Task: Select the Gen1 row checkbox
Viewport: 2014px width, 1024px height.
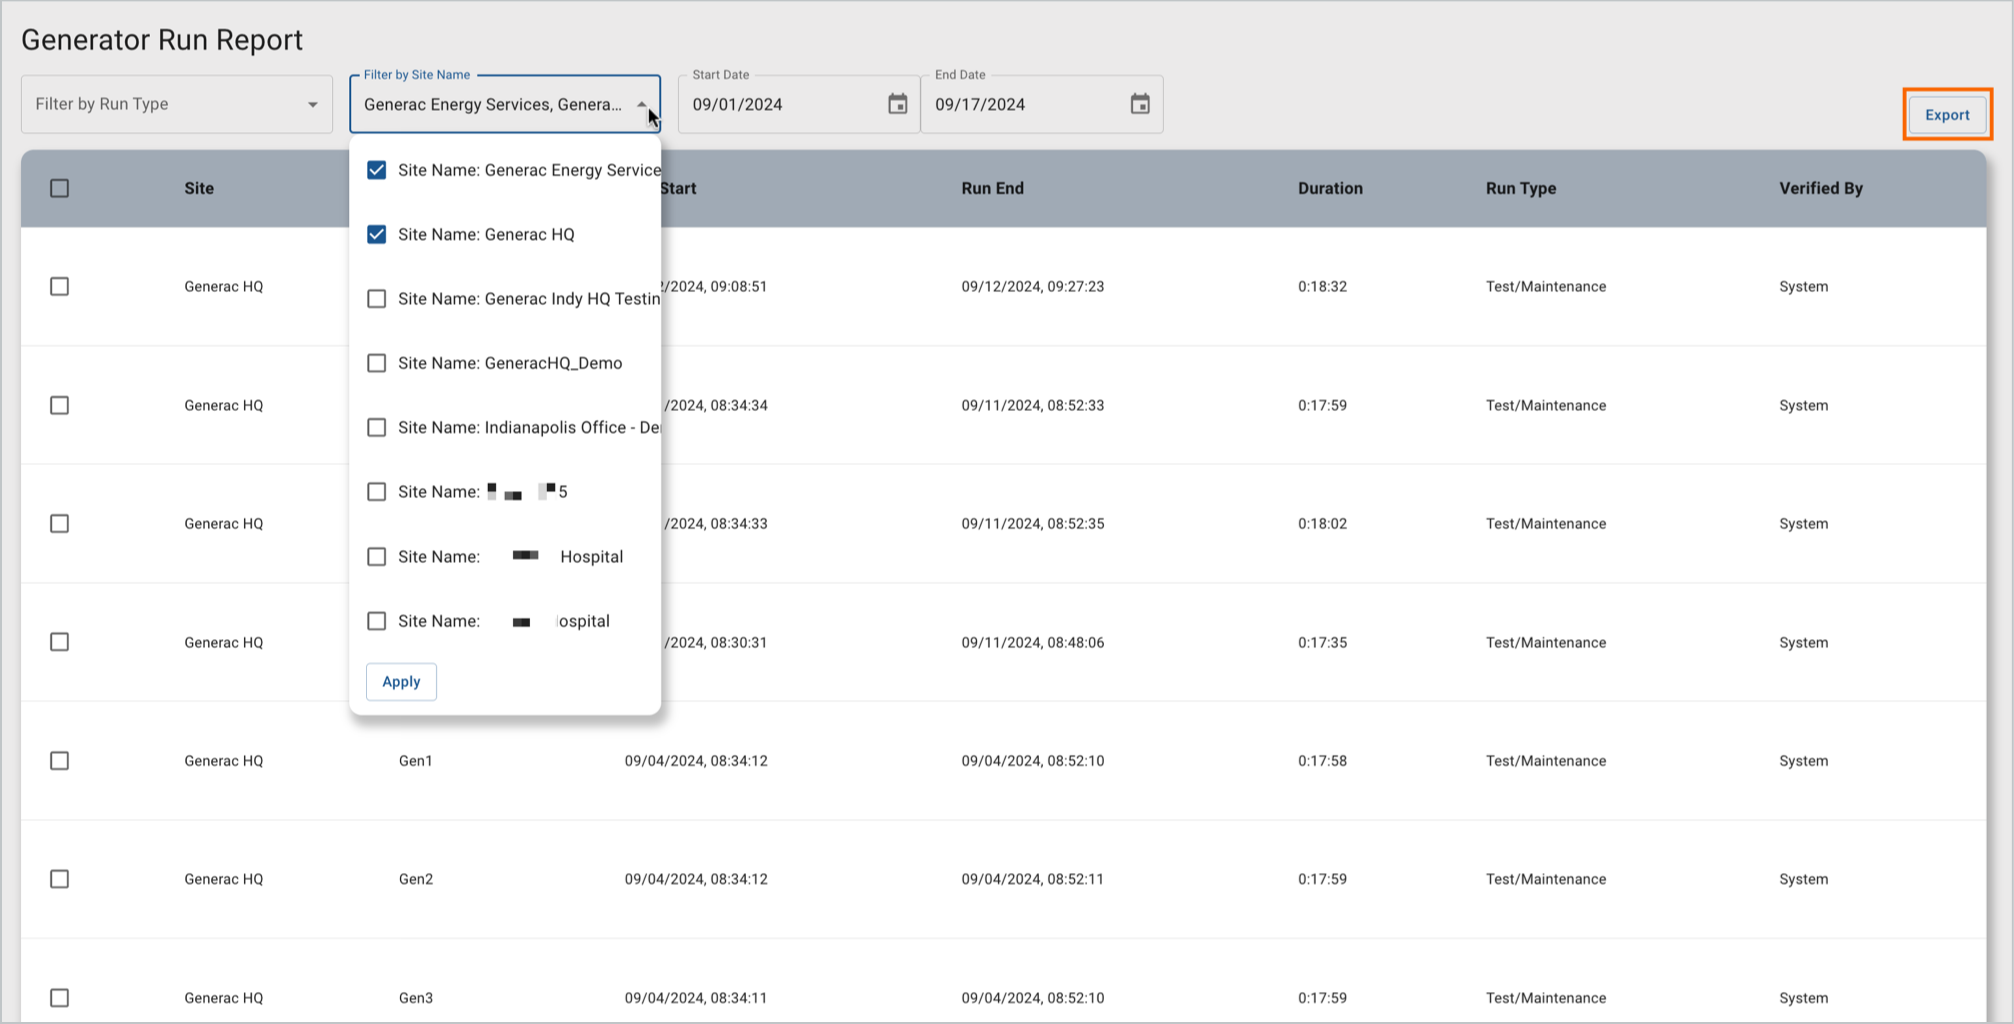Action: coord(60,761)
